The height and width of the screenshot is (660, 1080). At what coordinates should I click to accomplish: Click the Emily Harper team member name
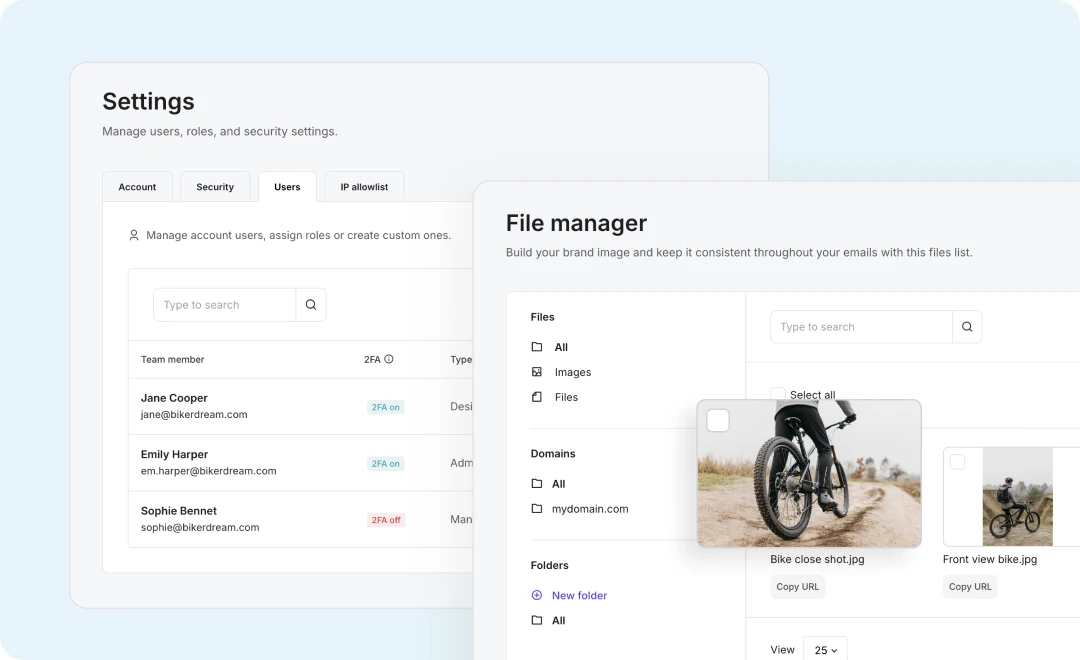coord(174,454)
